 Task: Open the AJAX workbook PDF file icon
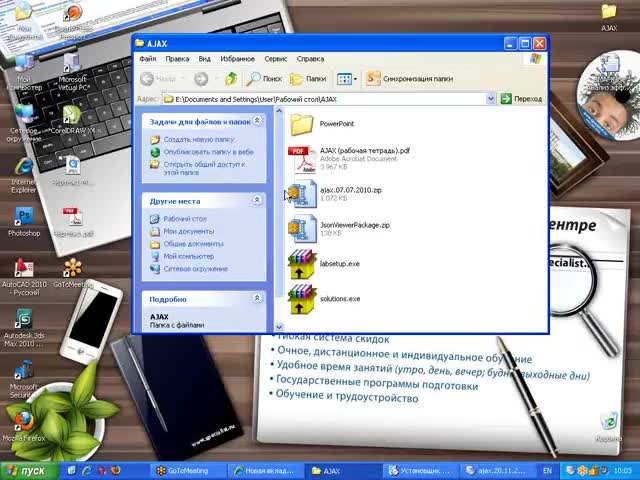301,158
